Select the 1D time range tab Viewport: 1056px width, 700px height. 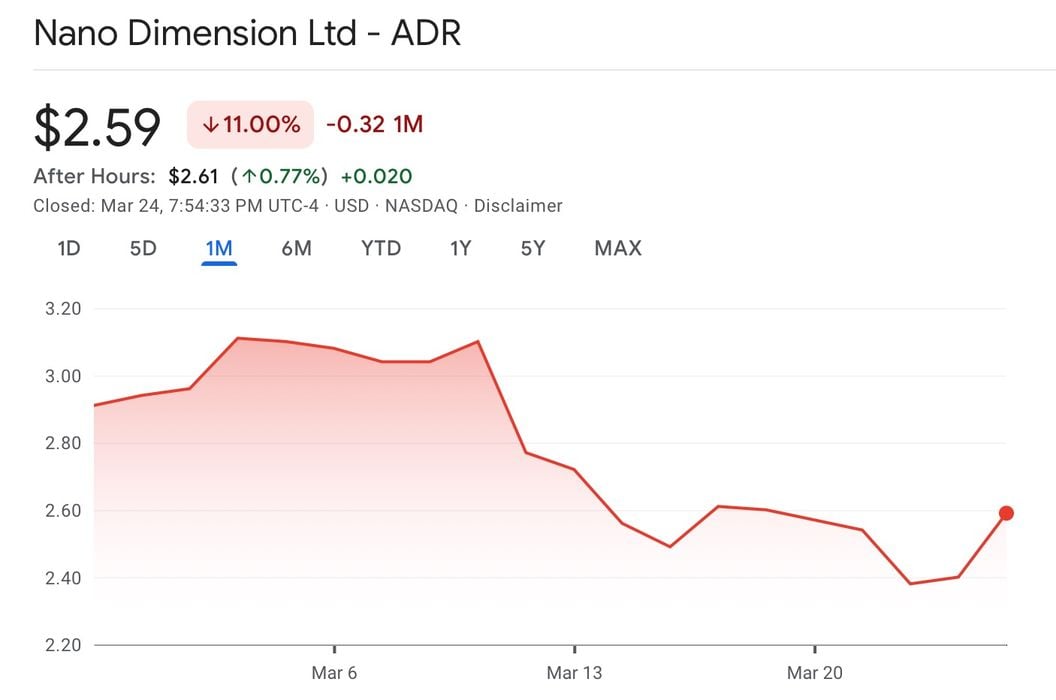click(68, 248)
